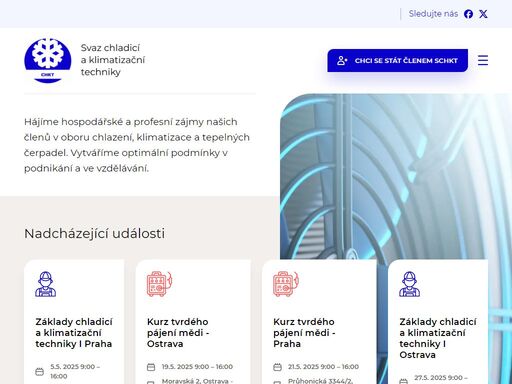Click the calendar icon beside 5.5. 2025 date
The height and width of the screenshot is (384, 512).
coord(39,371)
